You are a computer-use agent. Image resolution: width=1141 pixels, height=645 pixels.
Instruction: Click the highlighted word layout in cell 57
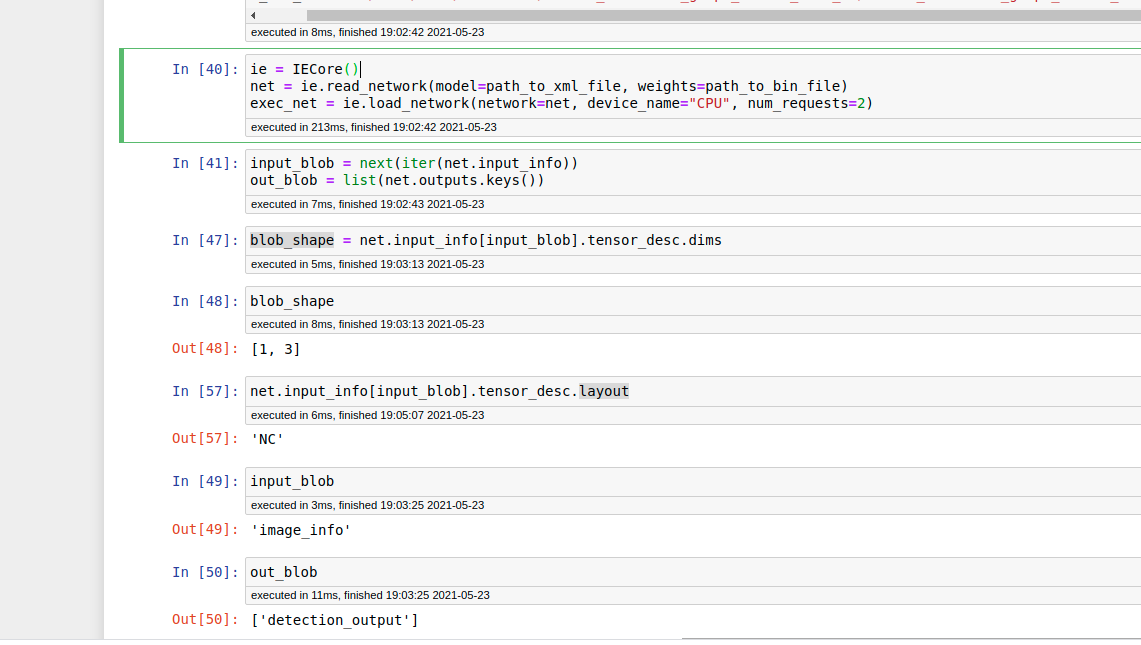click(x=603, y=391)
